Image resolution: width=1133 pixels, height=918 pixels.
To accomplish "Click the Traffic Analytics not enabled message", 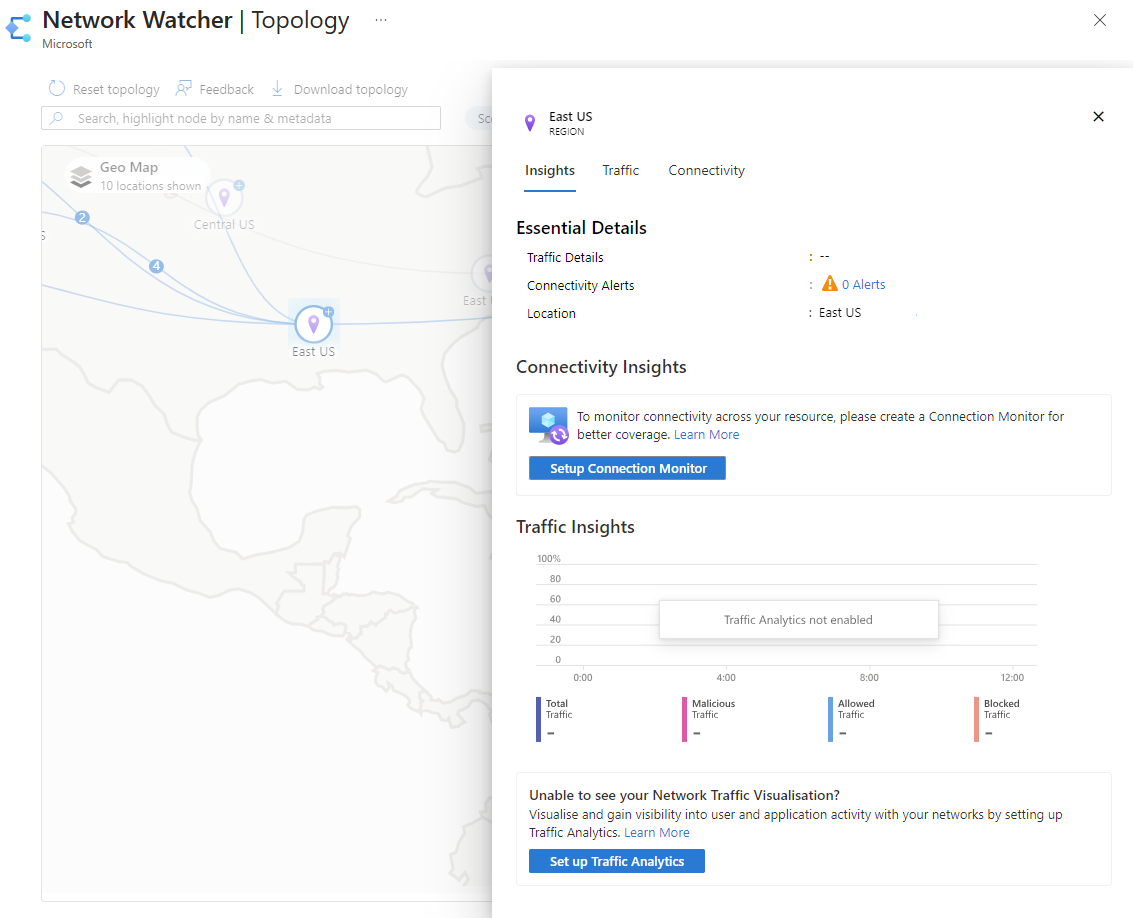I will coord(798,619).
